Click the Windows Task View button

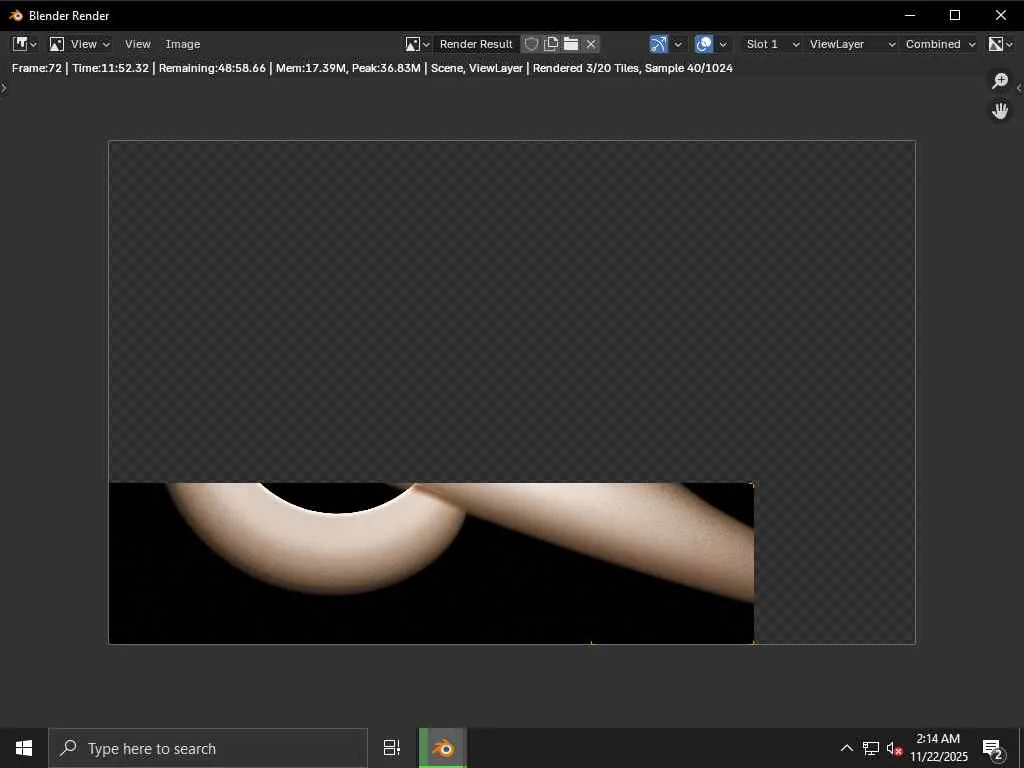click(392, 748)
